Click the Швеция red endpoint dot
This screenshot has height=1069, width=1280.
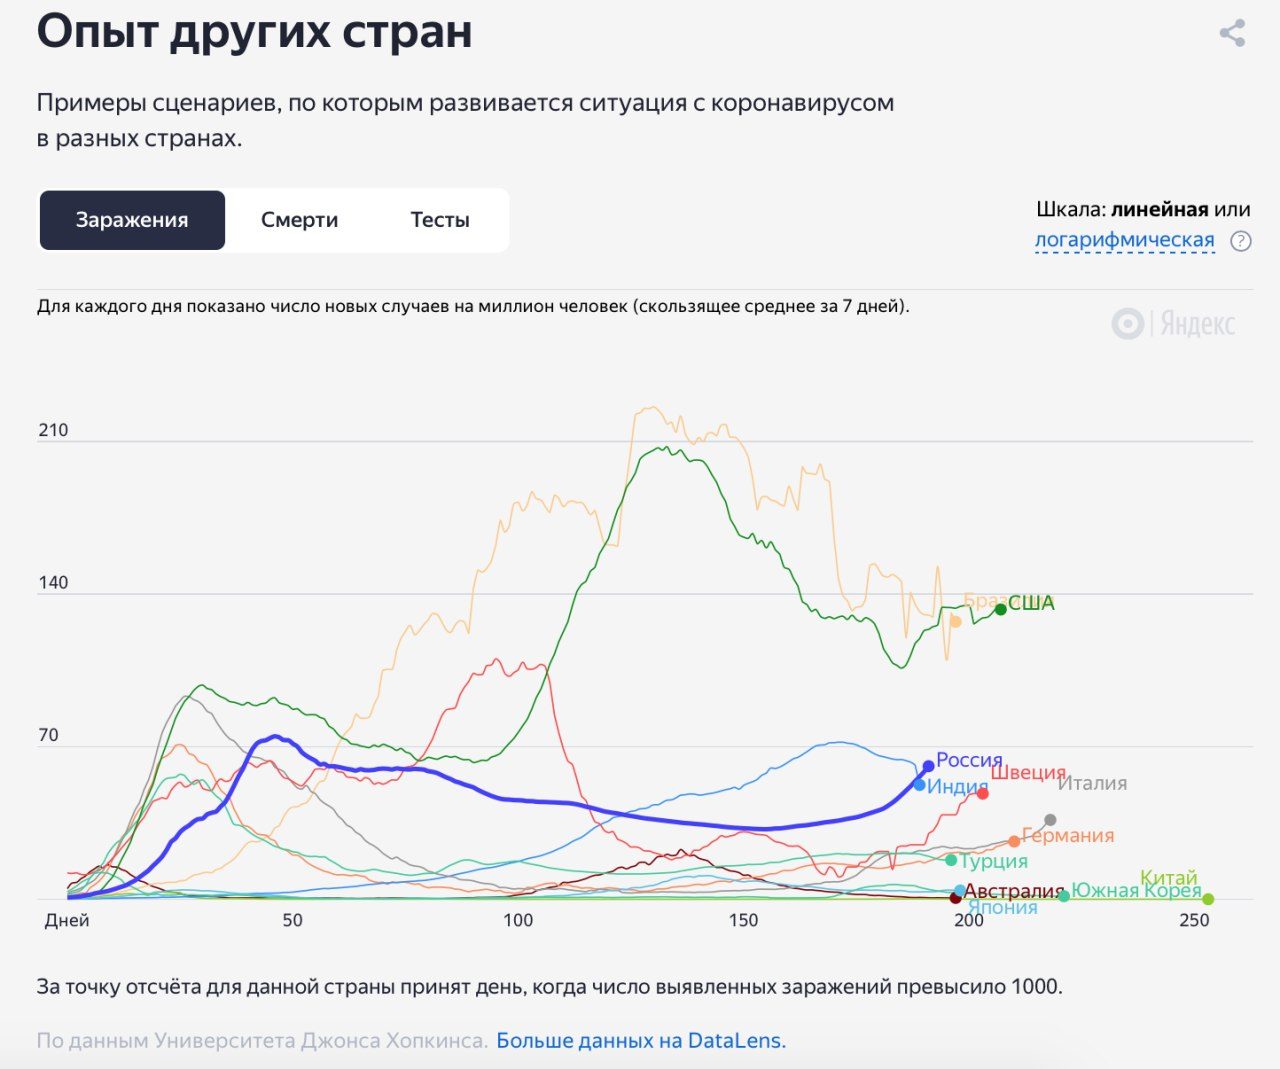click(x=983, y=793)
